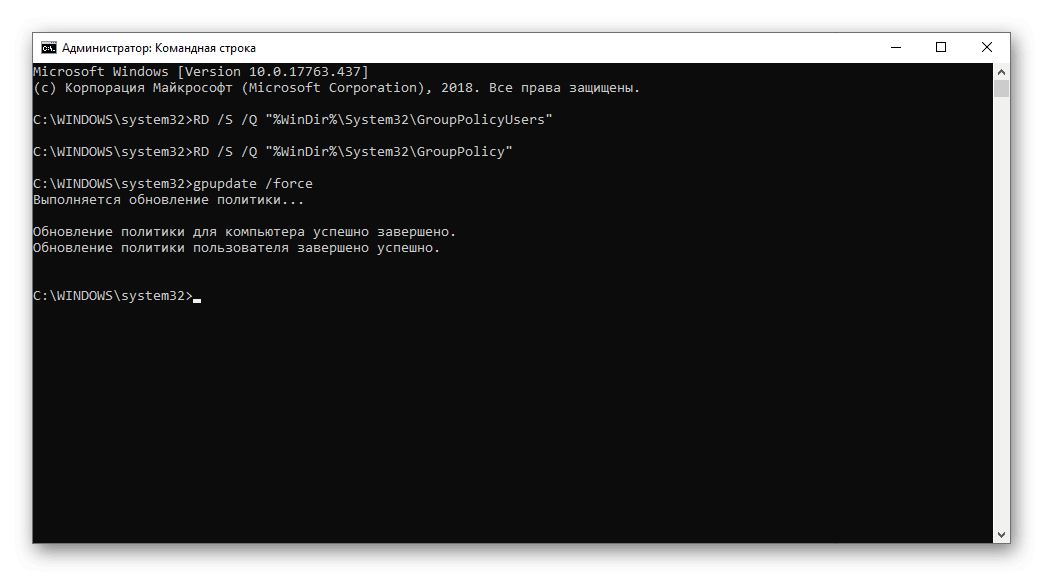Image resolution: width=1043 pixels, height=576 pixels.
Task: Click the gpupdate /force command text
Action: pos(252,184)
